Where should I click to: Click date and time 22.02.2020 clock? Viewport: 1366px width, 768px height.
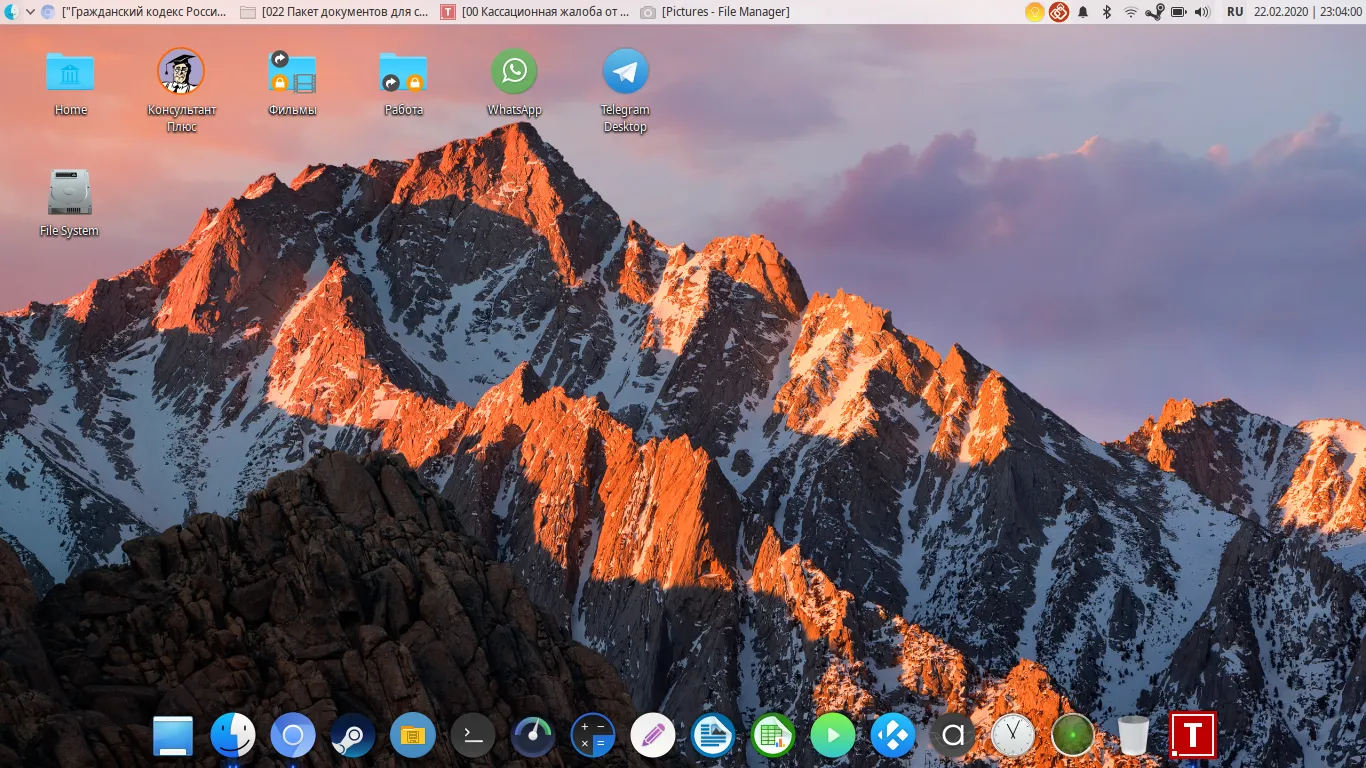pyautogui.click(x=1308, y=12)
